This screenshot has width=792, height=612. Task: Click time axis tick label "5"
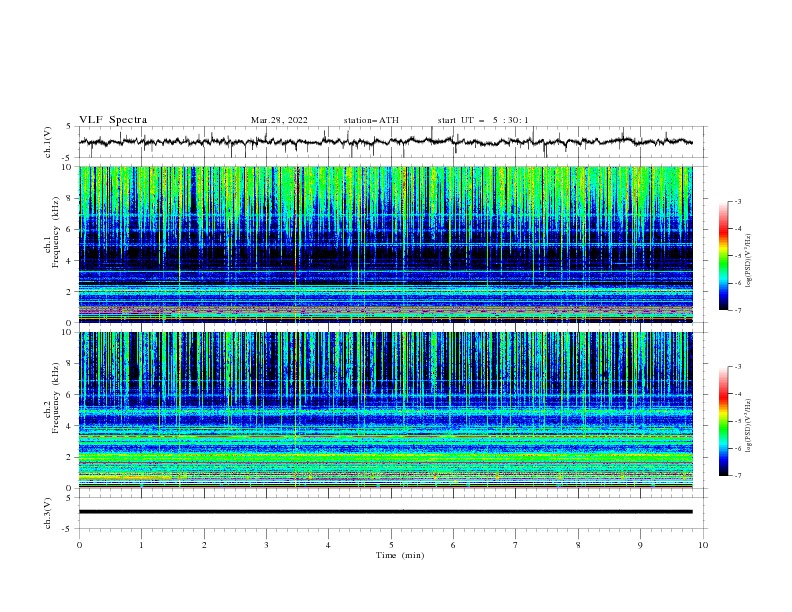tap(391, 545)
